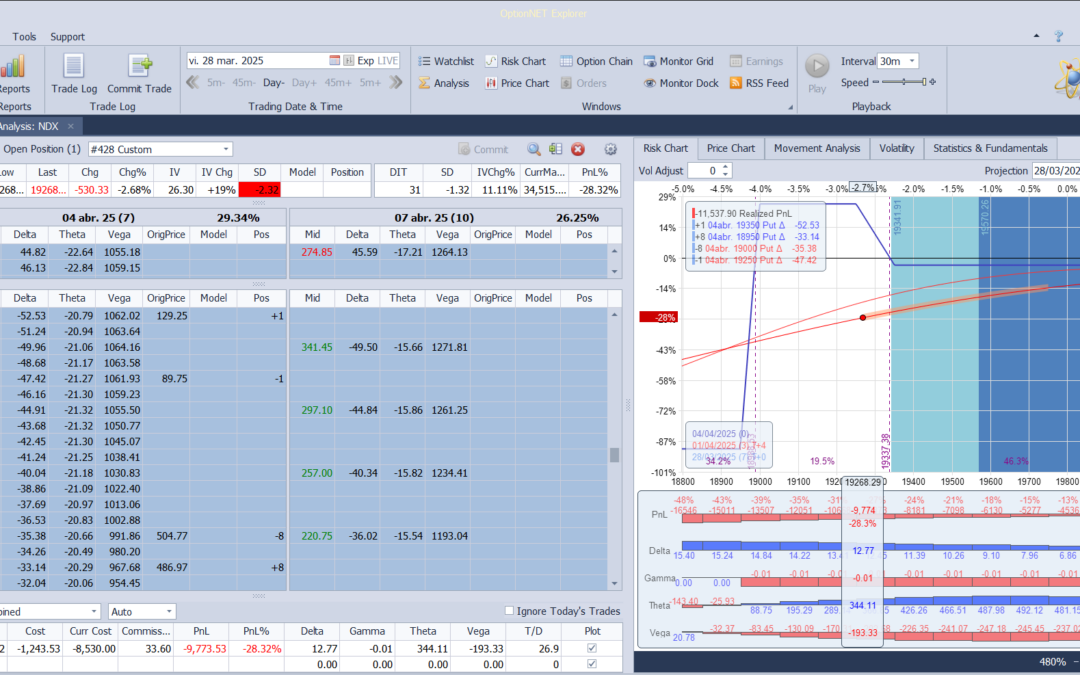Screen dimensions: 1080x675
Task: Click the Vol Adjust value field
Action: pyautogui.click(x=703, y=170)
